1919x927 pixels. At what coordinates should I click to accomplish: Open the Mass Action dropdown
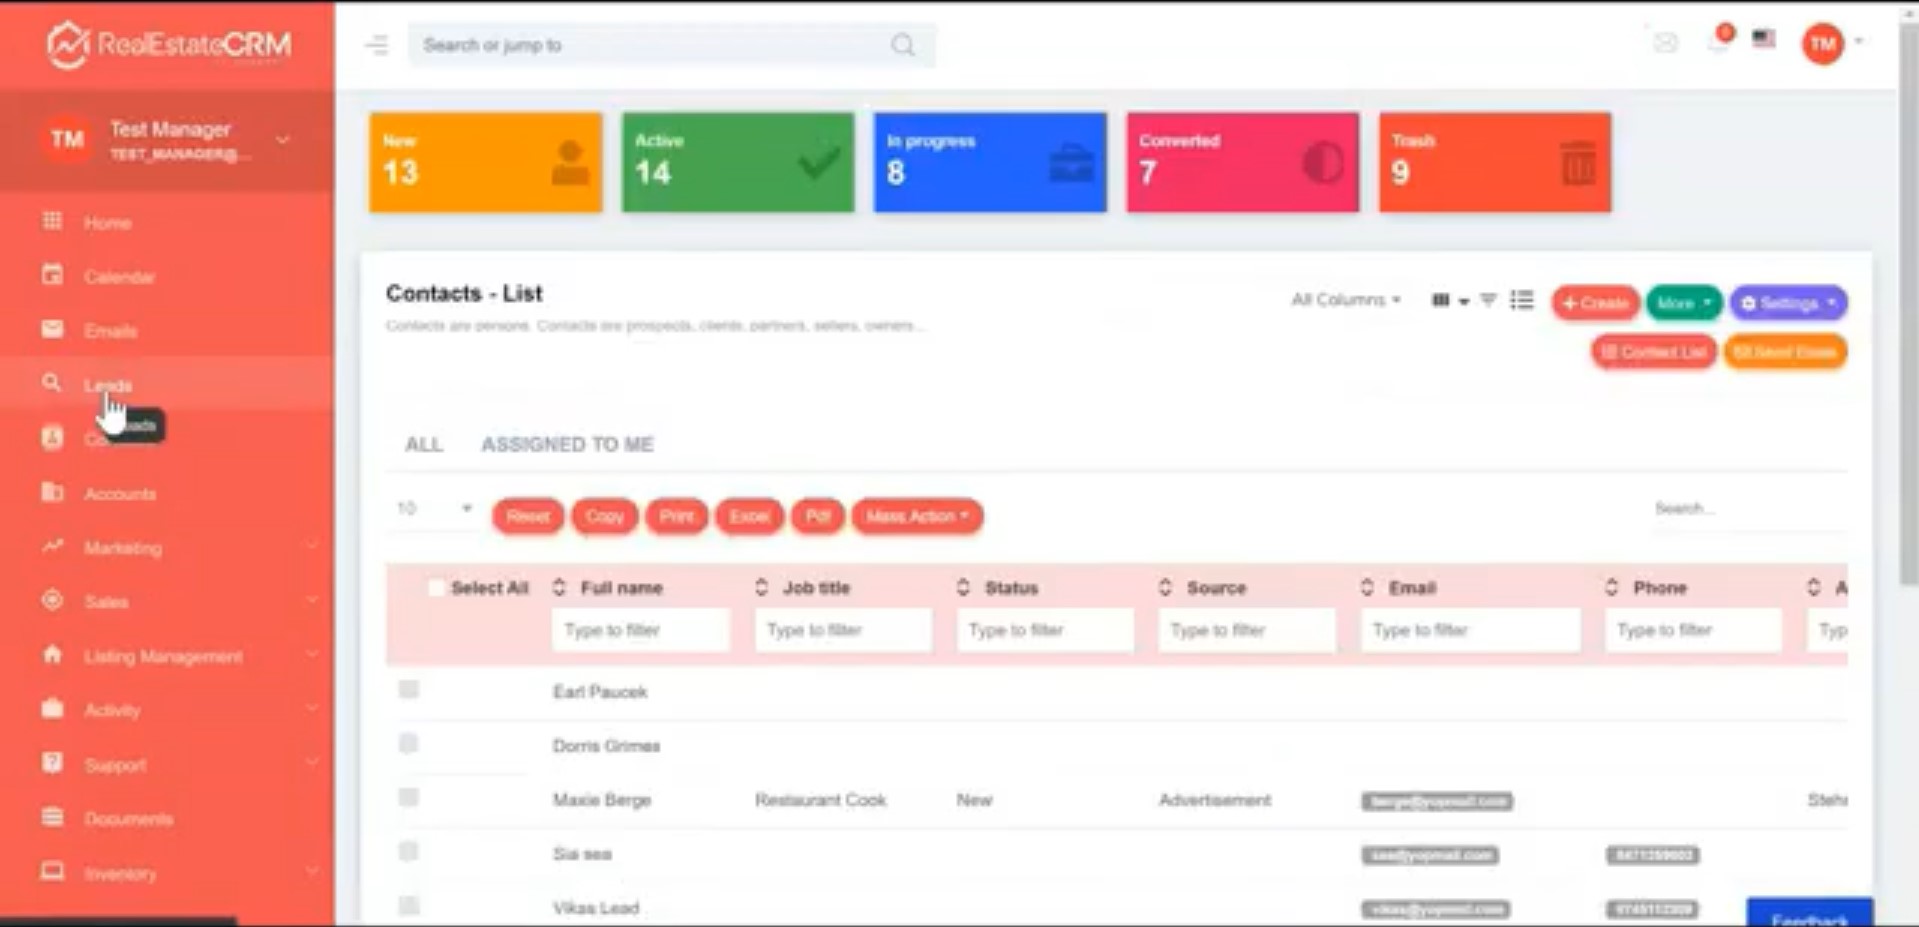(916, 516)
